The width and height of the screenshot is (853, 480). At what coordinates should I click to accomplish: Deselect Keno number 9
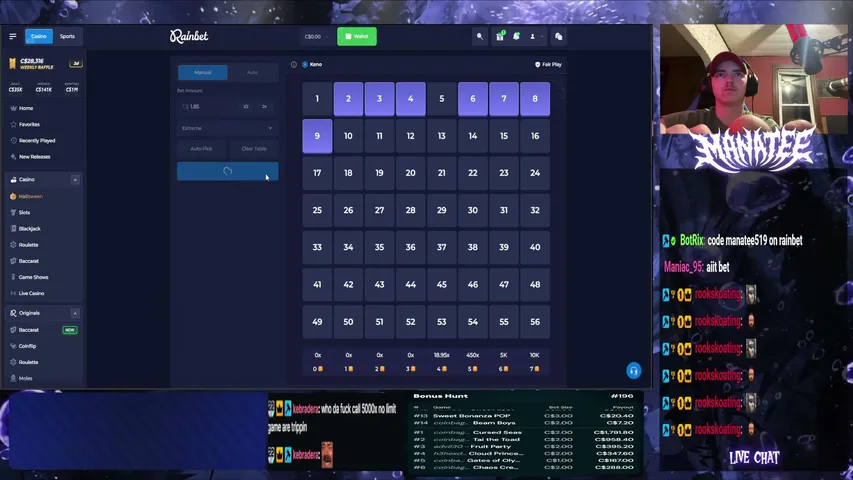317,136
